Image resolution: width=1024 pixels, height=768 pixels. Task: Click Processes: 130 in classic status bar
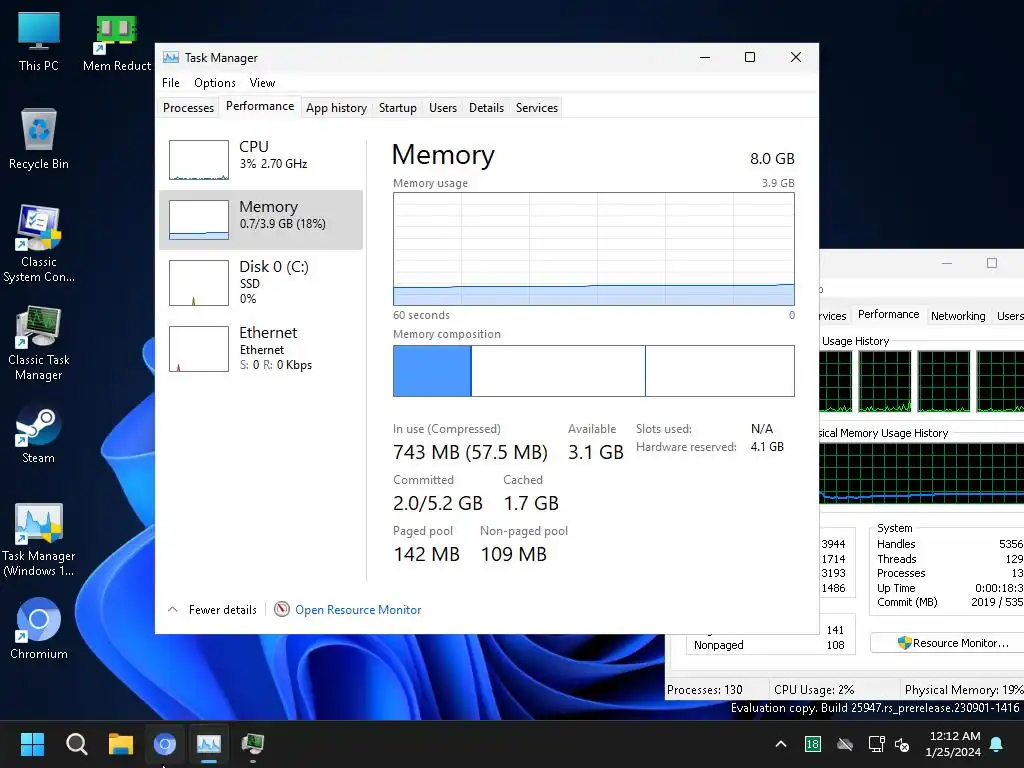coord(705,690)
